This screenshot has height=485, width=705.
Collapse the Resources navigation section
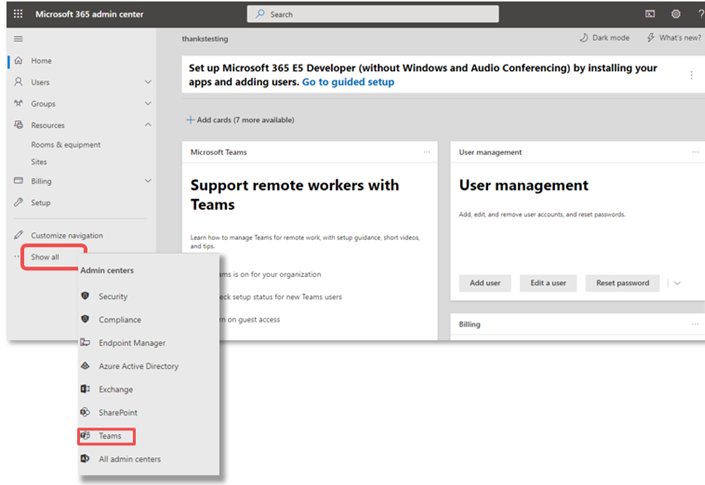pos(148,125)
